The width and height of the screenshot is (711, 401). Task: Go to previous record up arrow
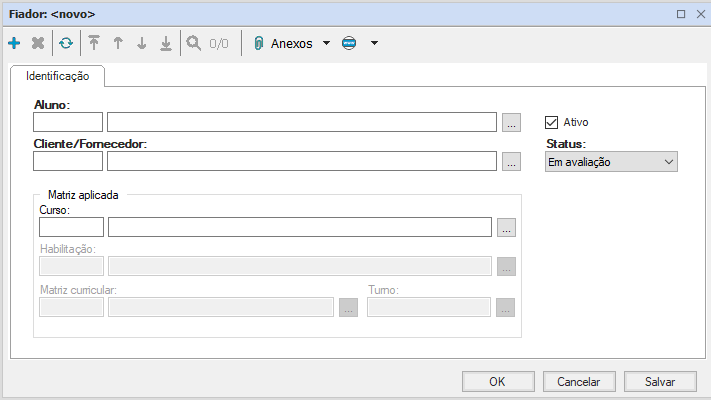click(x=118, y=44)
